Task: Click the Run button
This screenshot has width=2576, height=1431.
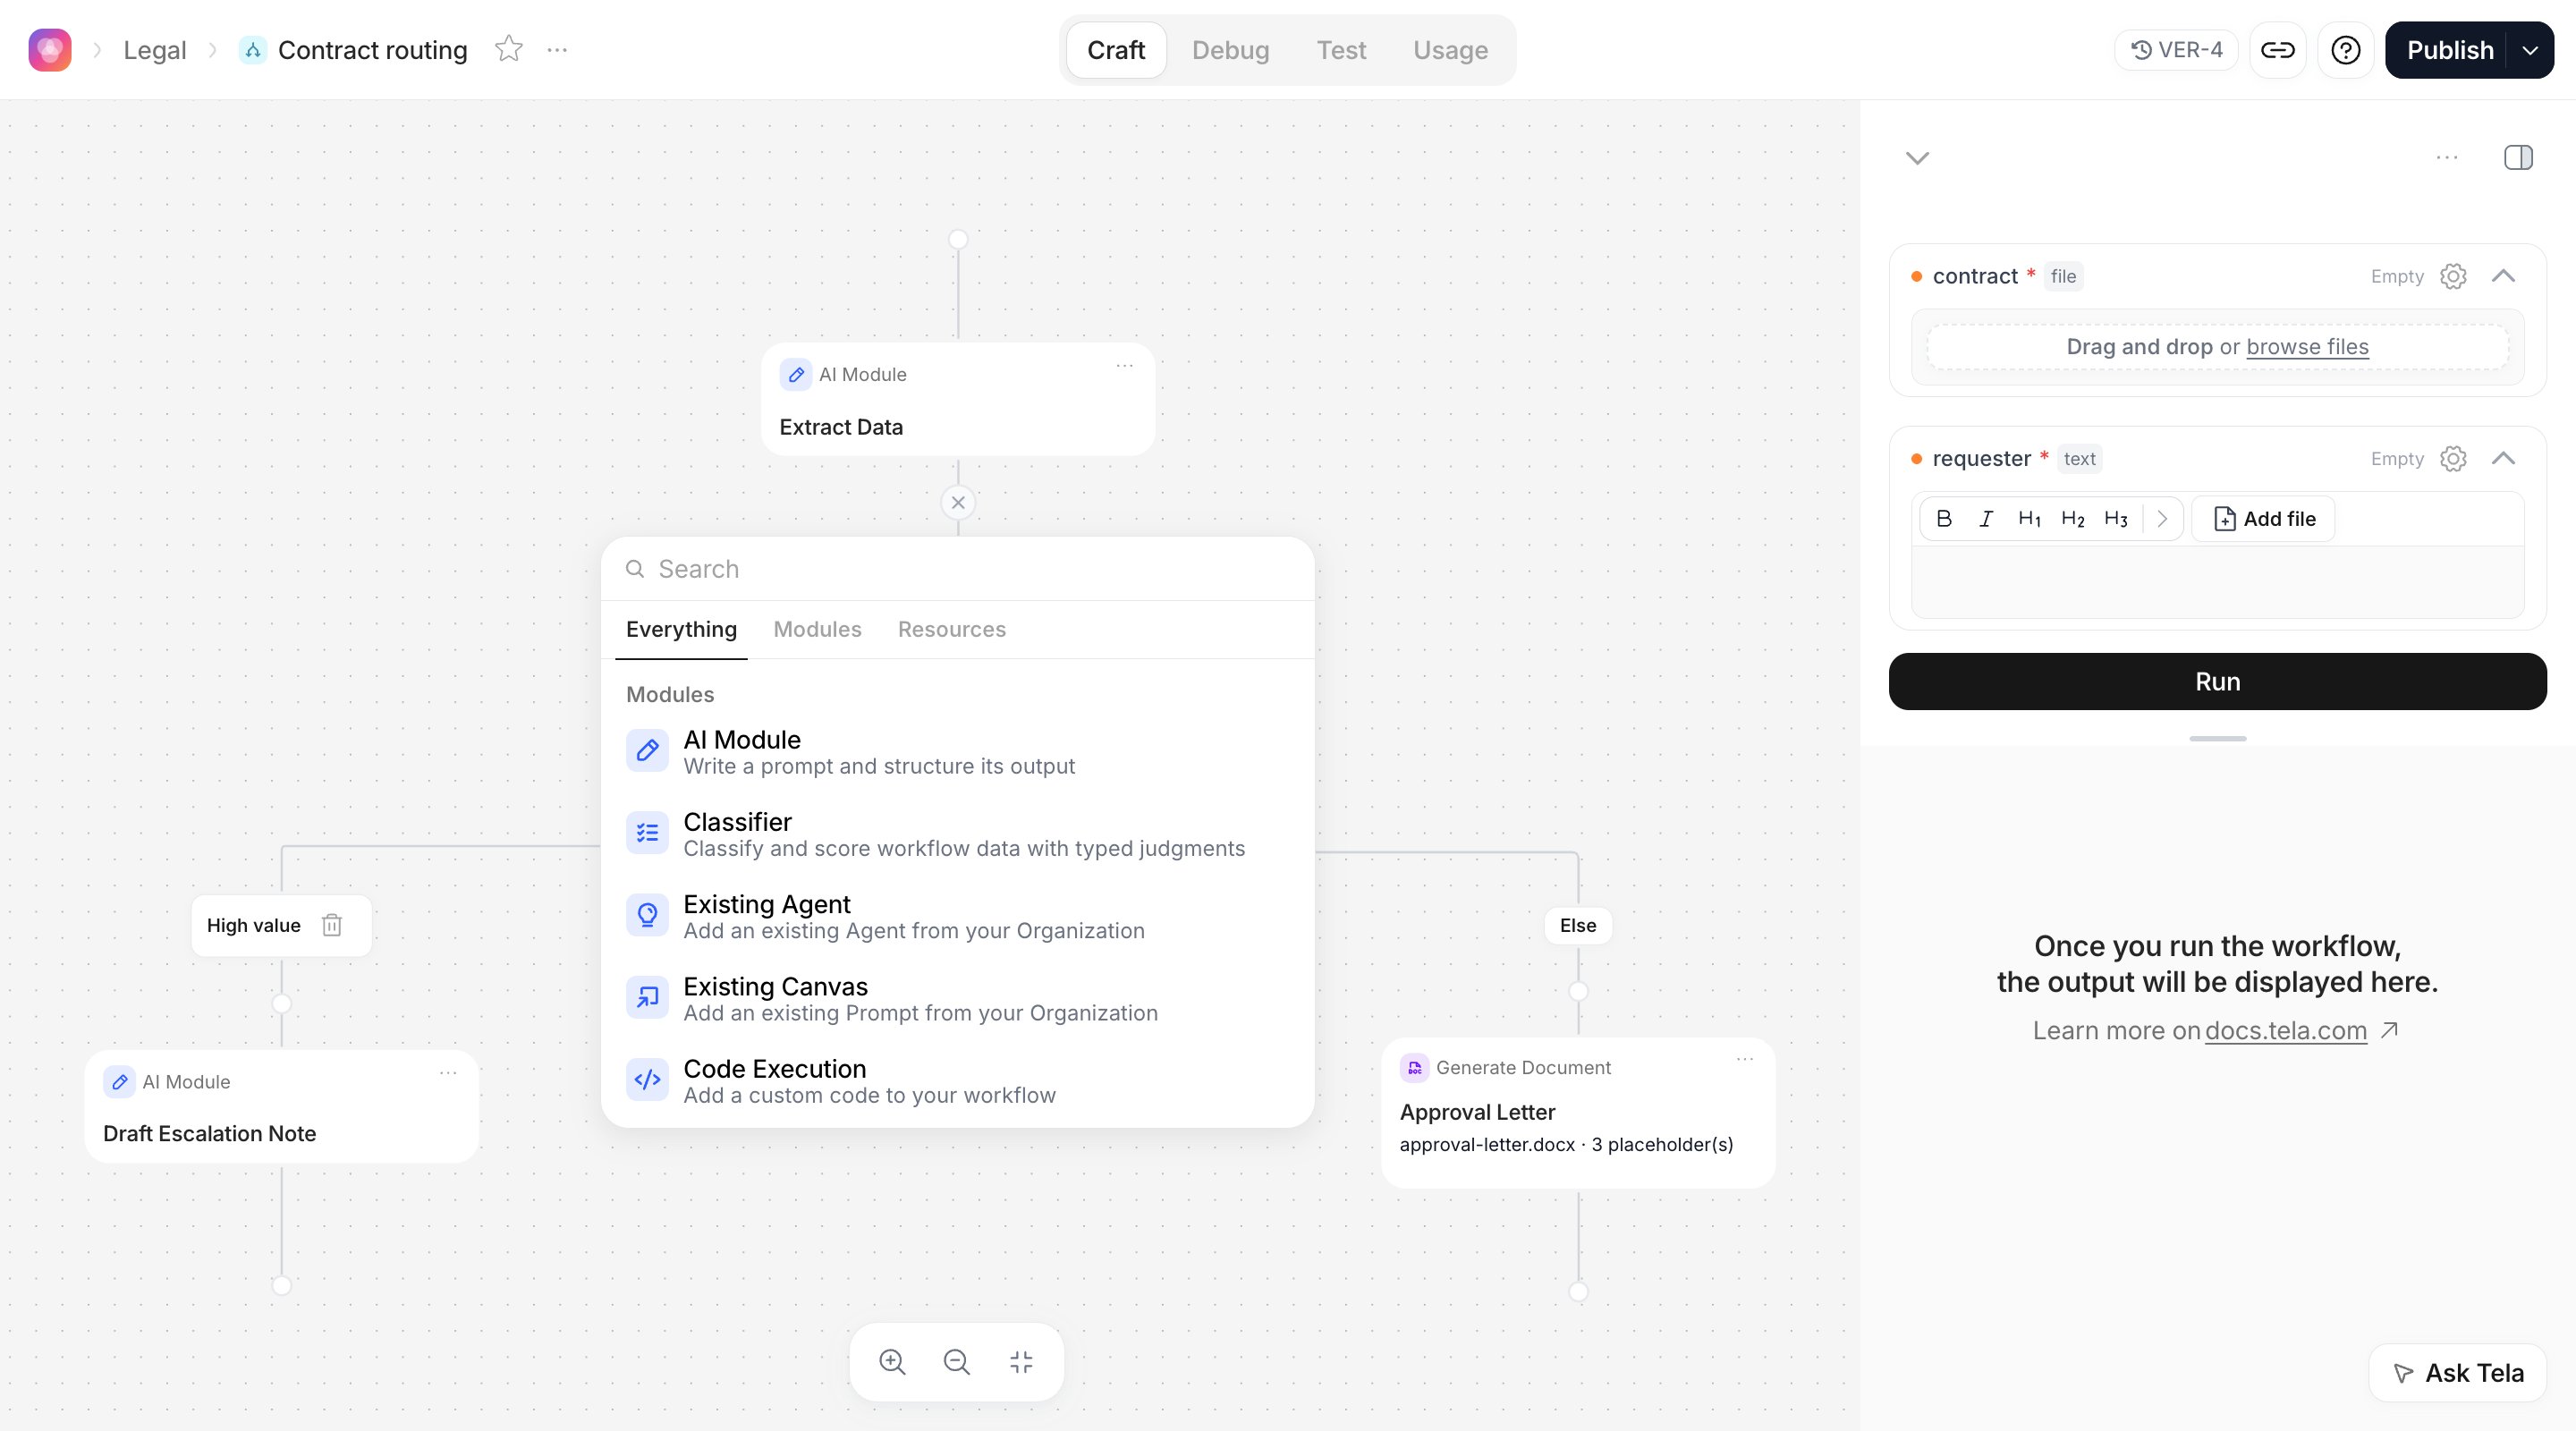Action: coord(2217,681)
